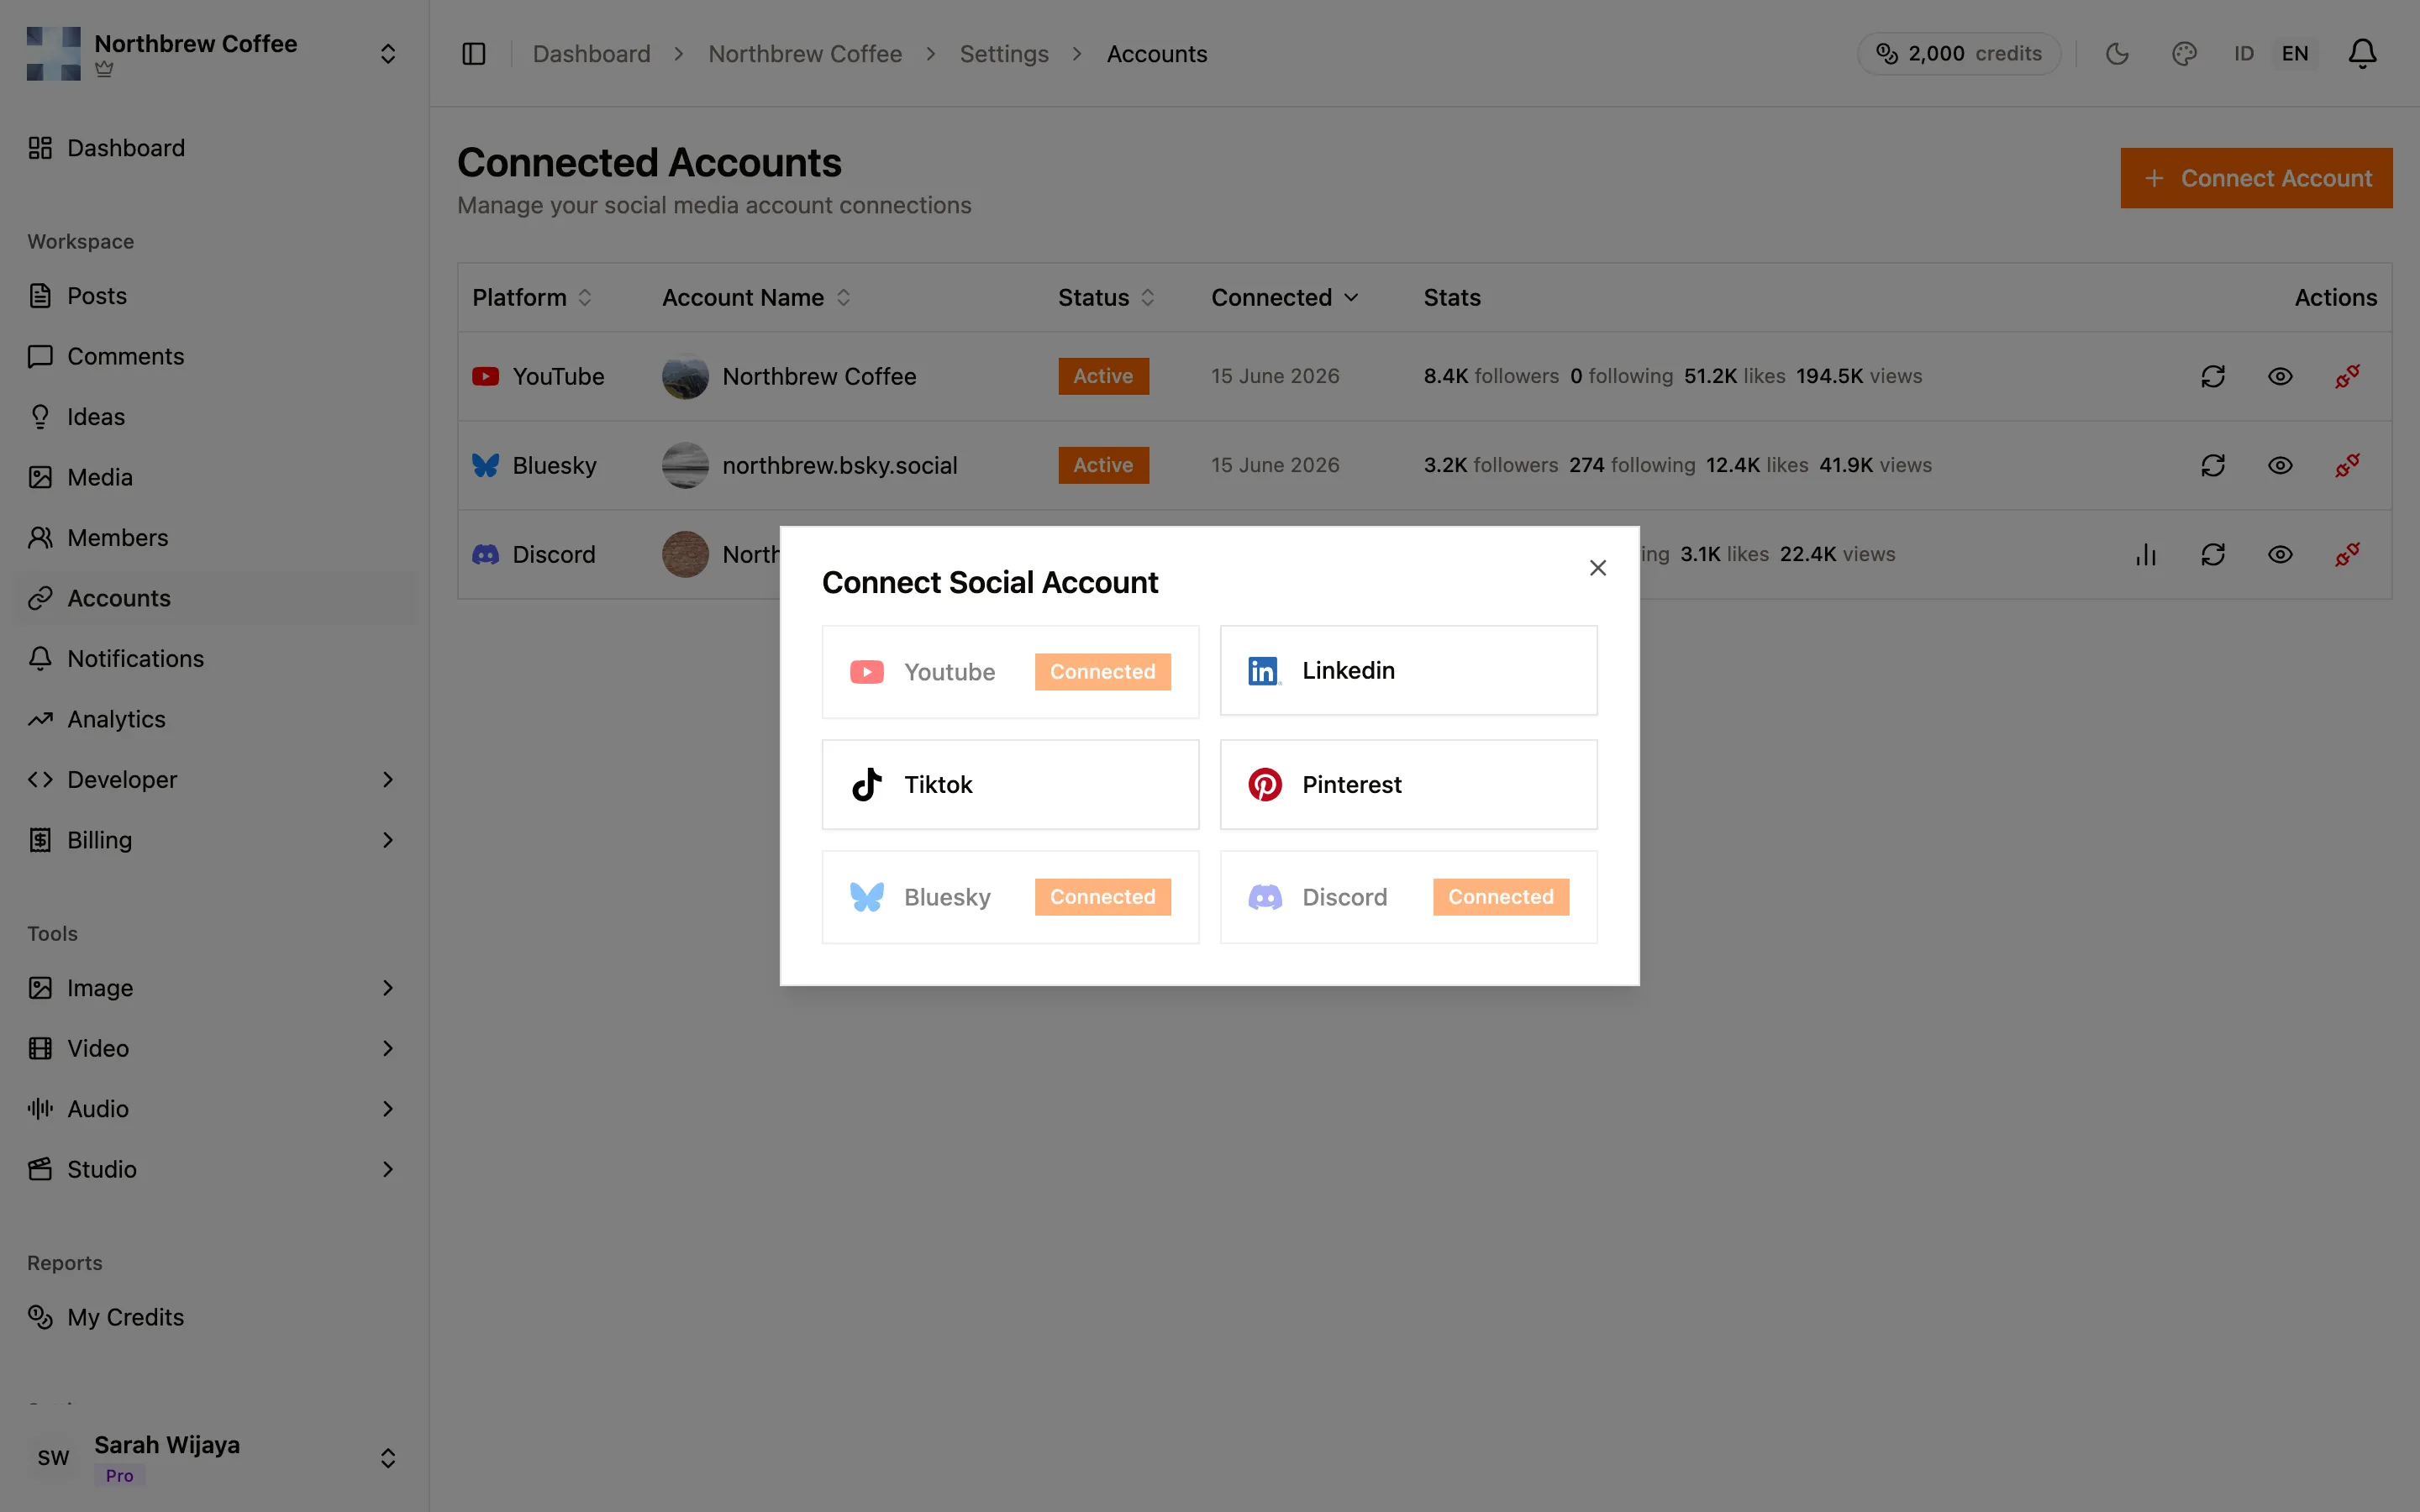Click the Bluesky row Active badge
Image resolution: width=2420 pixels, height=1512 pixels.
point(1103,465)
